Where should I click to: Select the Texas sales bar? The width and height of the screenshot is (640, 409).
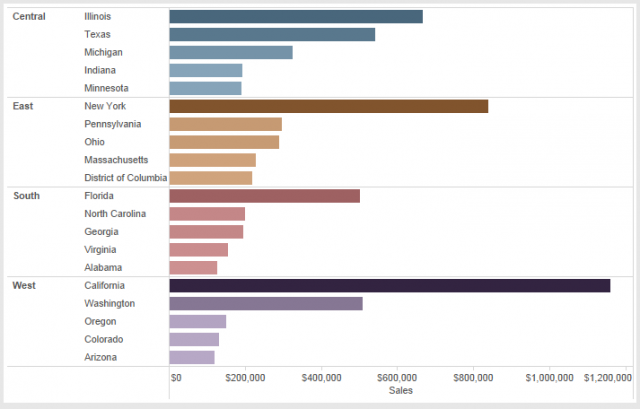[272, 35]
